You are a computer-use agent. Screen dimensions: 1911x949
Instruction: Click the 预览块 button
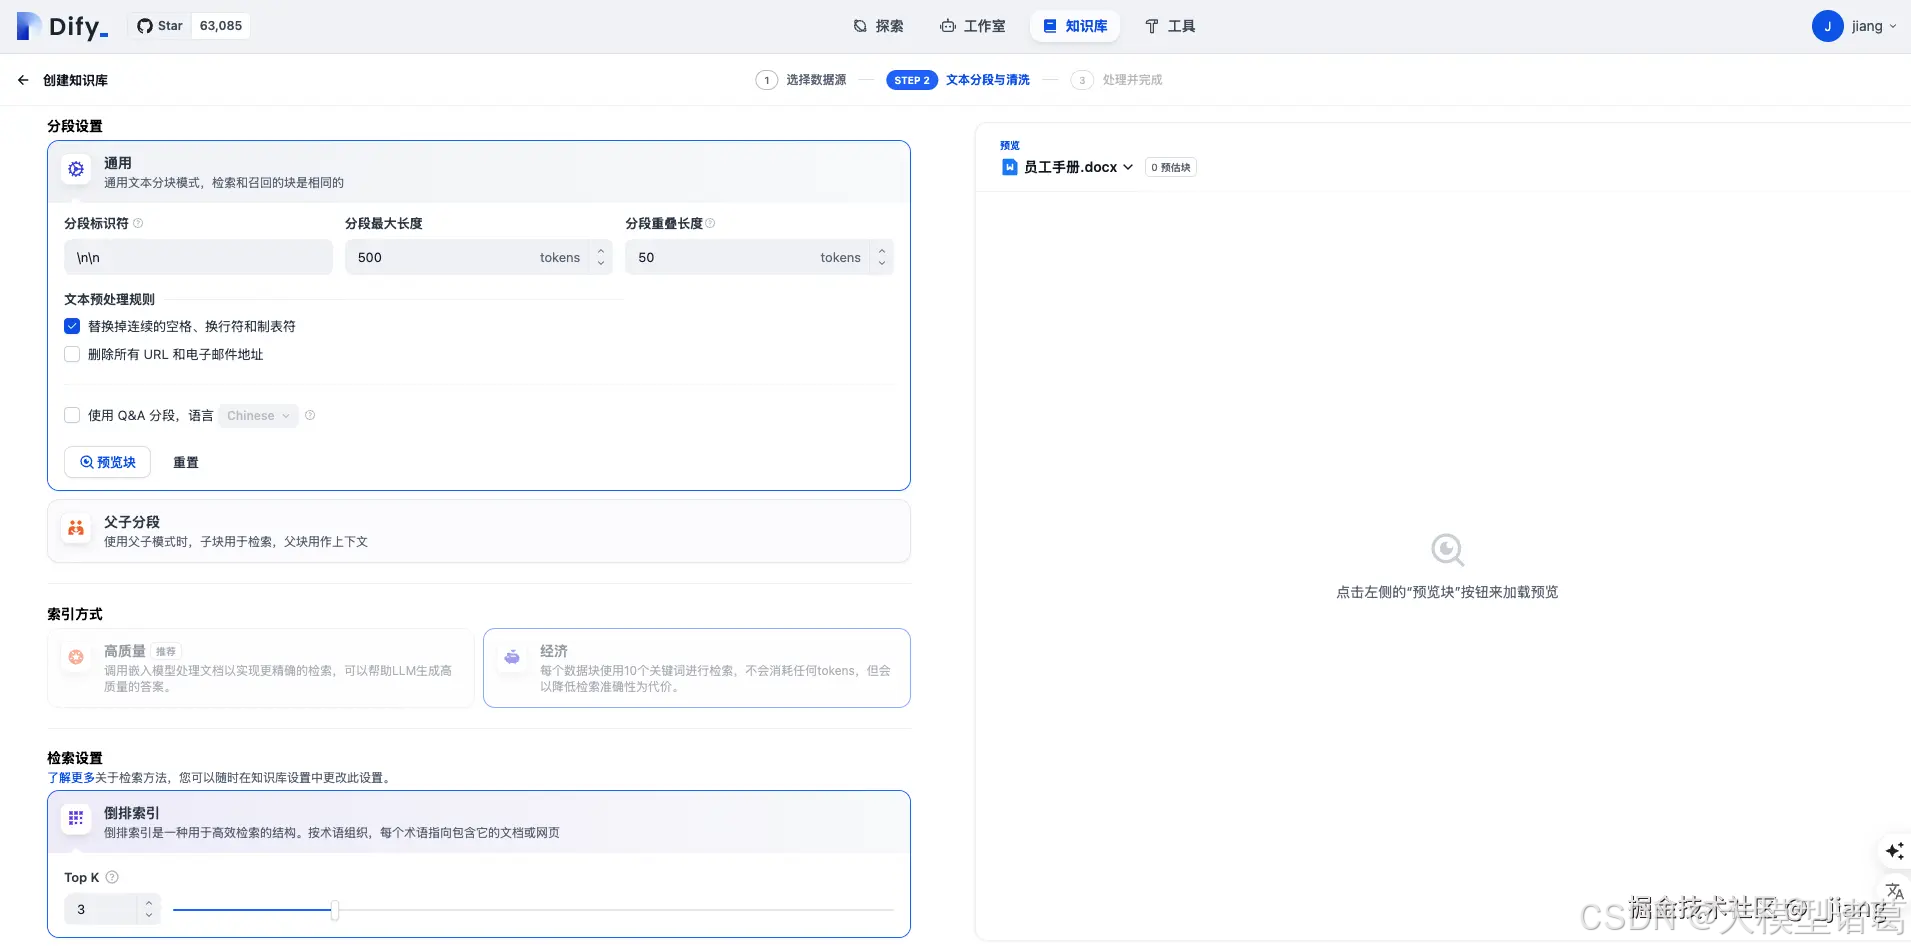tap(107, 461)
